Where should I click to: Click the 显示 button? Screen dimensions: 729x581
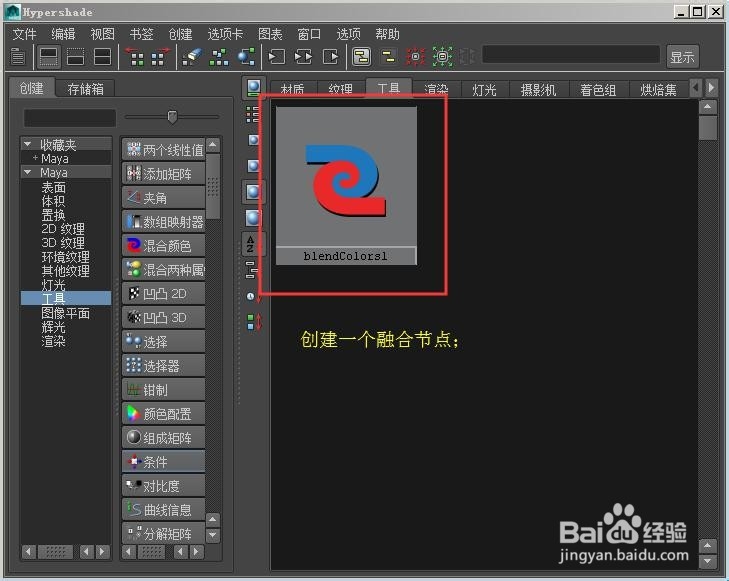(x=683, y=57)
